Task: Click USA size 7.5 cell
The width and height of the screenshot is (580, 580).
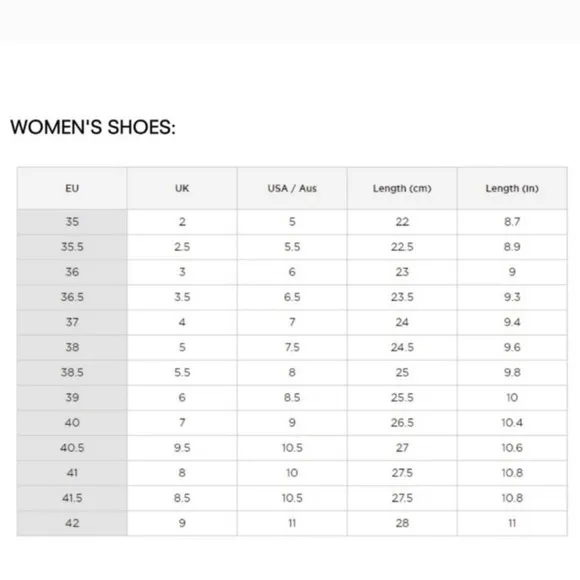Action: pyautogui.click(x=292, y=347)
